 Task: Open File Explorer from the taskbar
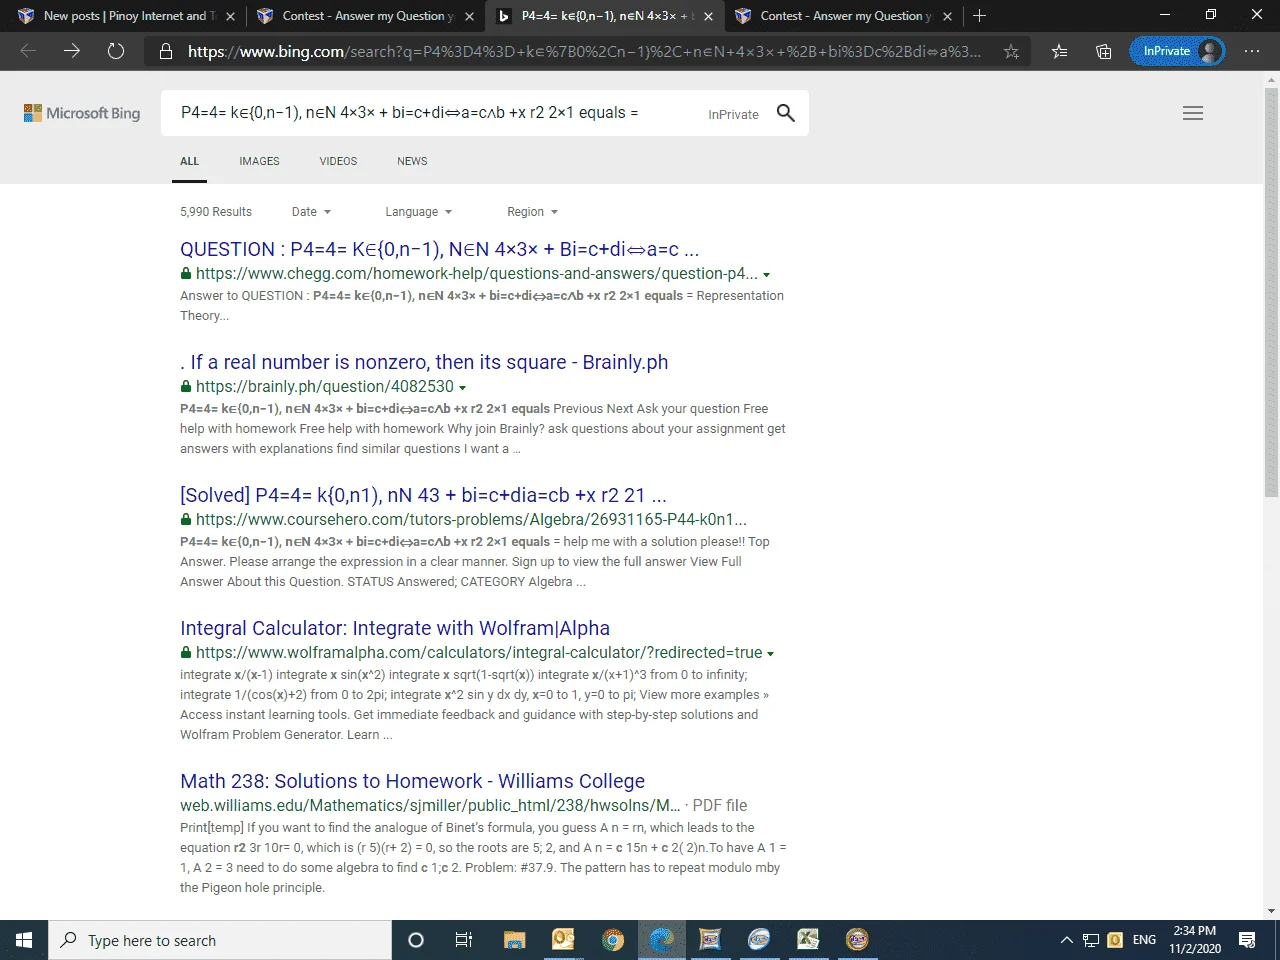(514, 940)
